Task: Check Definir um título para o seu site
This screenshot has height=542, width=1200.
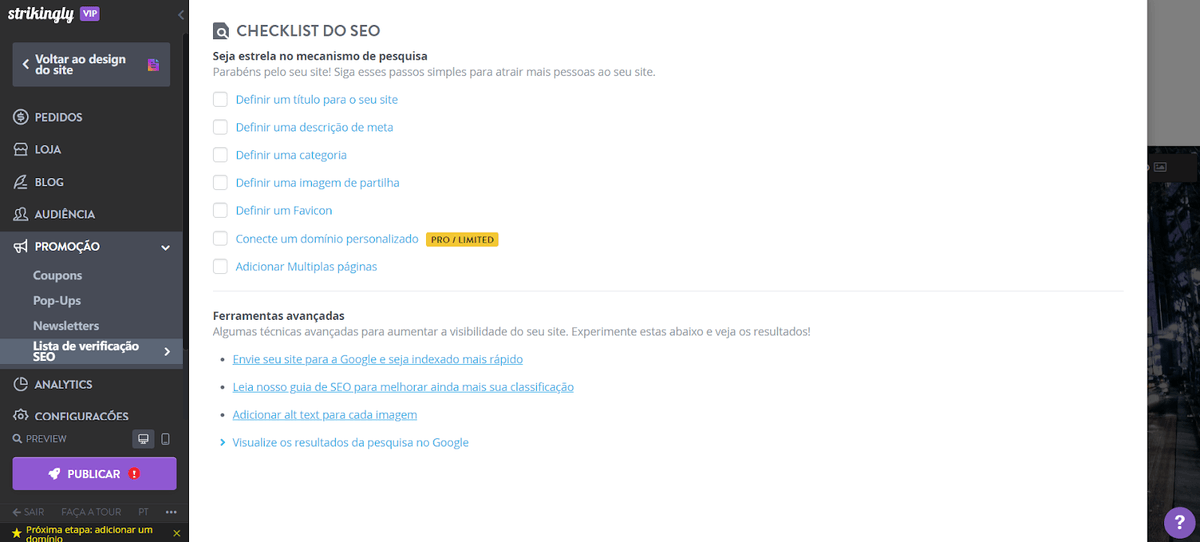Action: click(220, 99)
